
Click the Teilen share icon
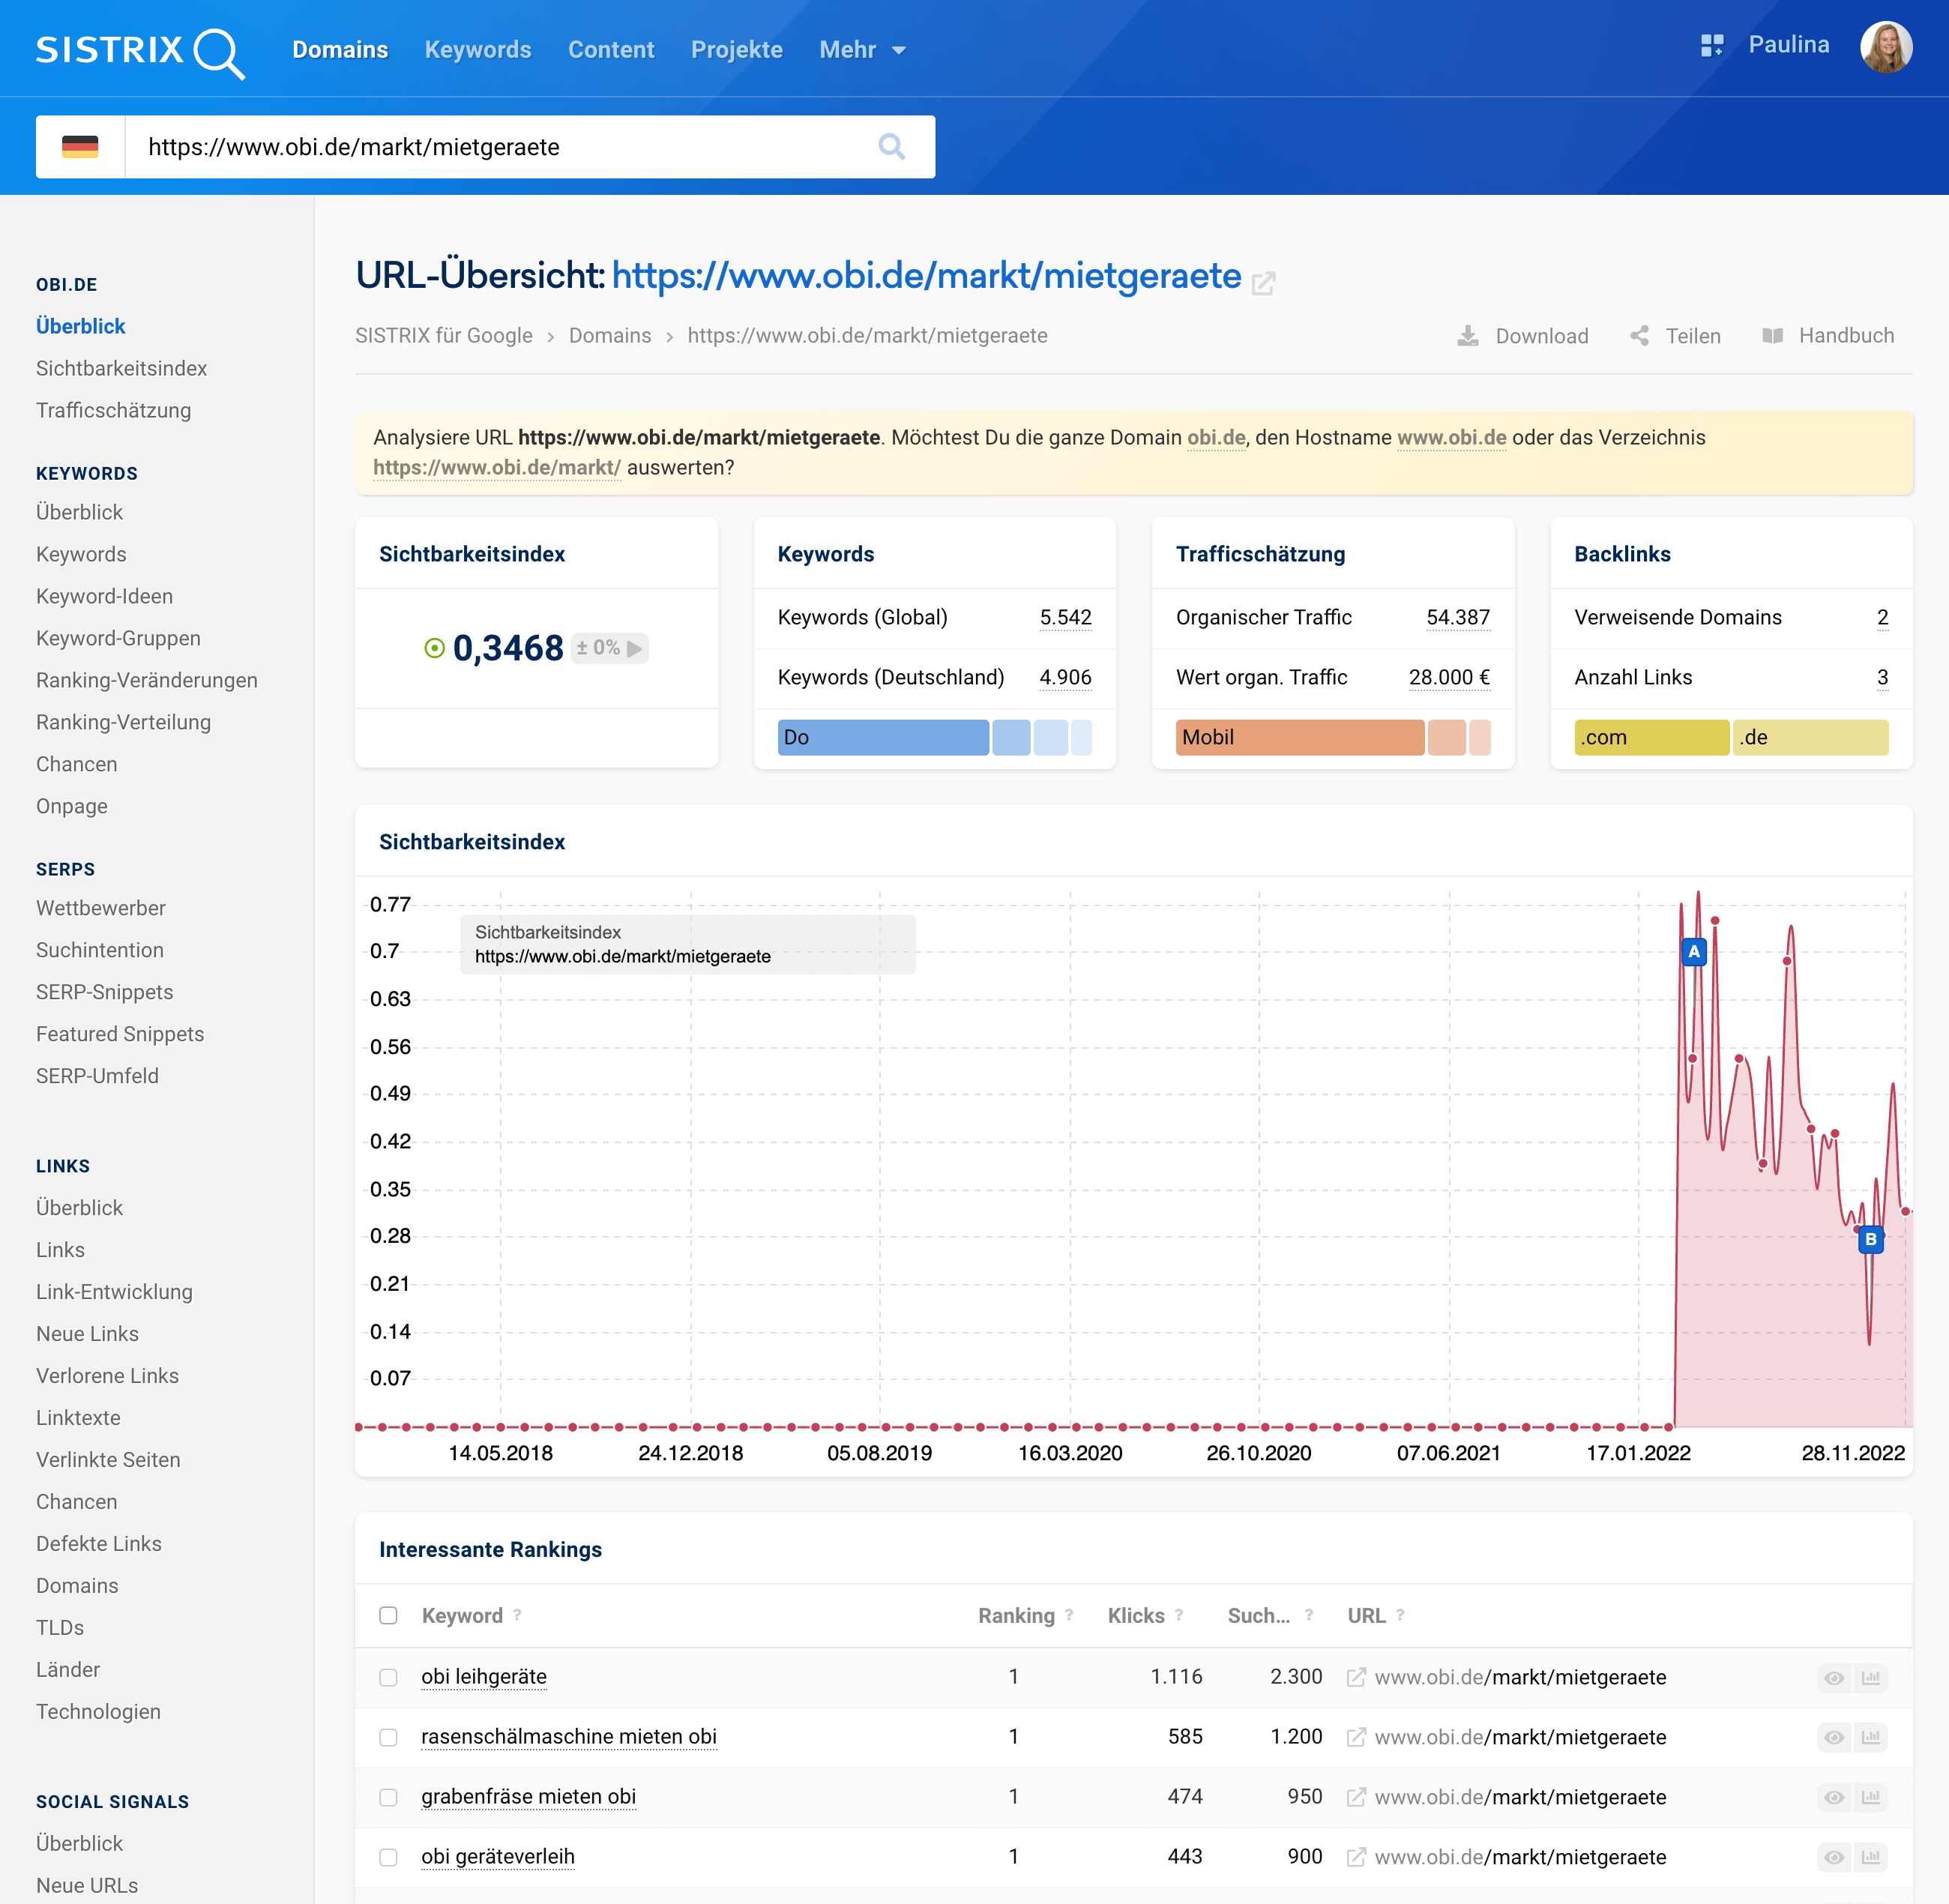[1640, 336]
